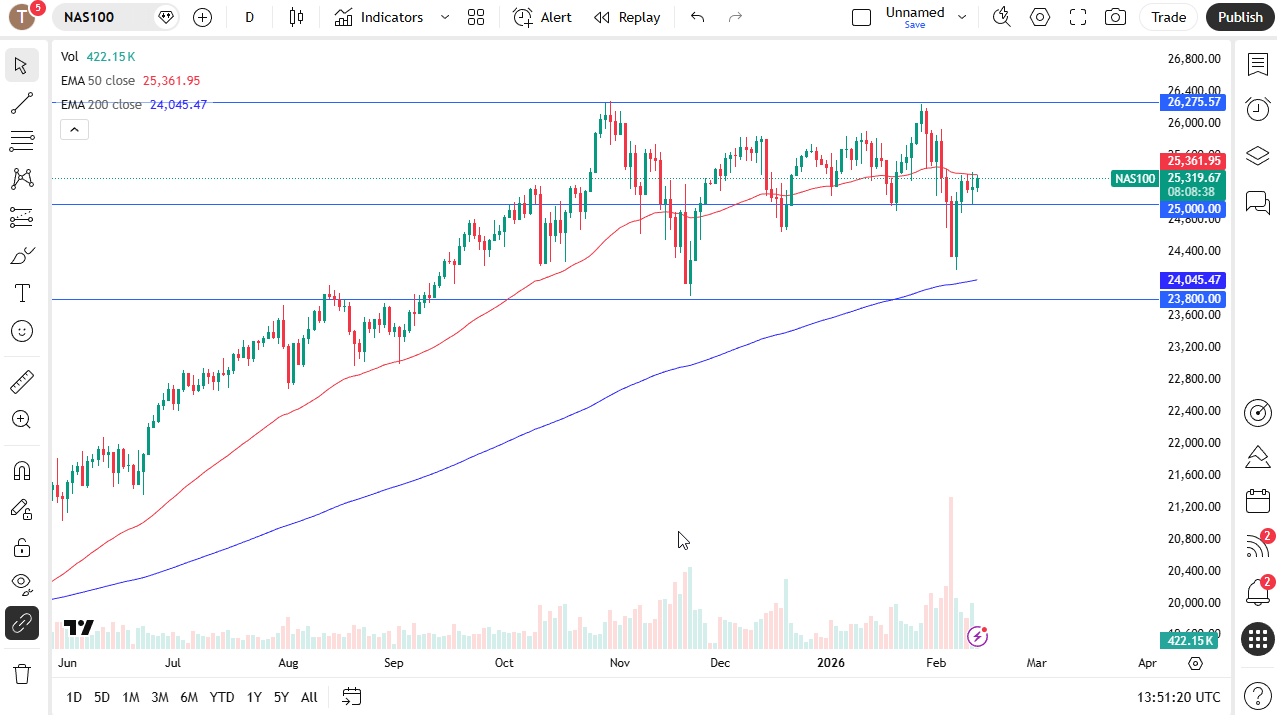The height and width of the screenshot is (715, 1277).
Task: Open the notifications bell
Action: click(x=1257, y=592)
